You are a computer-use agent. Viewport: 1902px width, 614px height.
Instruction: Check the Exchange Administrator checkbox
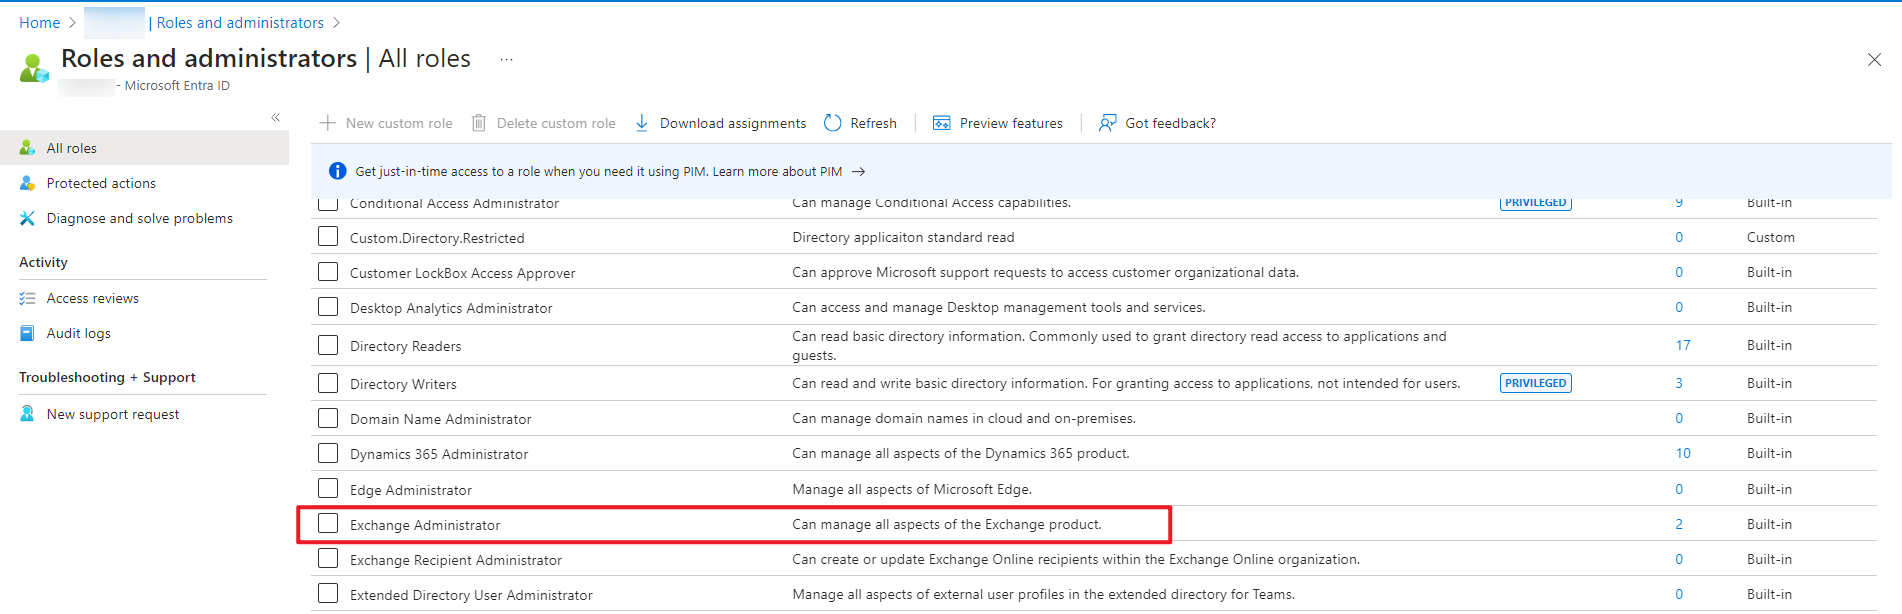[328, 524]
